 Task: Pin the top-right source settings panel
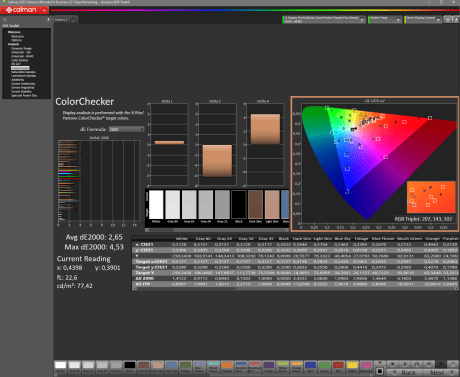point(455,20)
